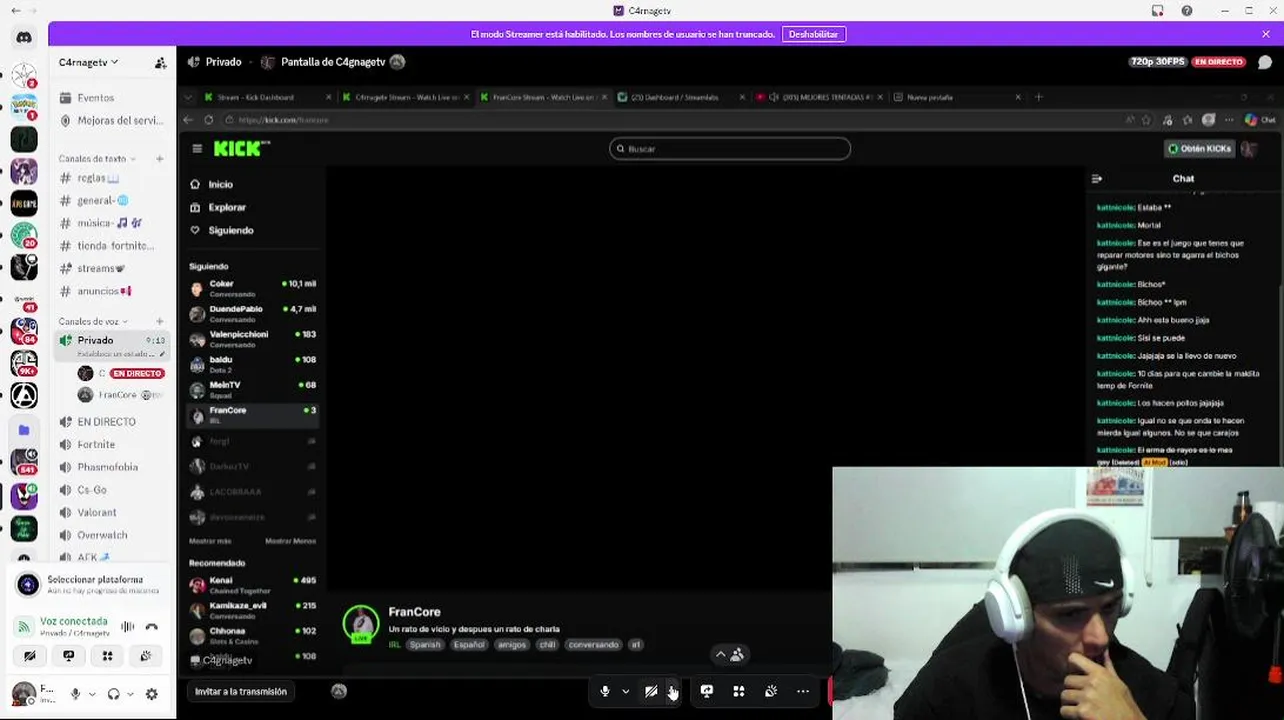
Task: Click Kick logo in shared screen
Action: pos(241,148)
